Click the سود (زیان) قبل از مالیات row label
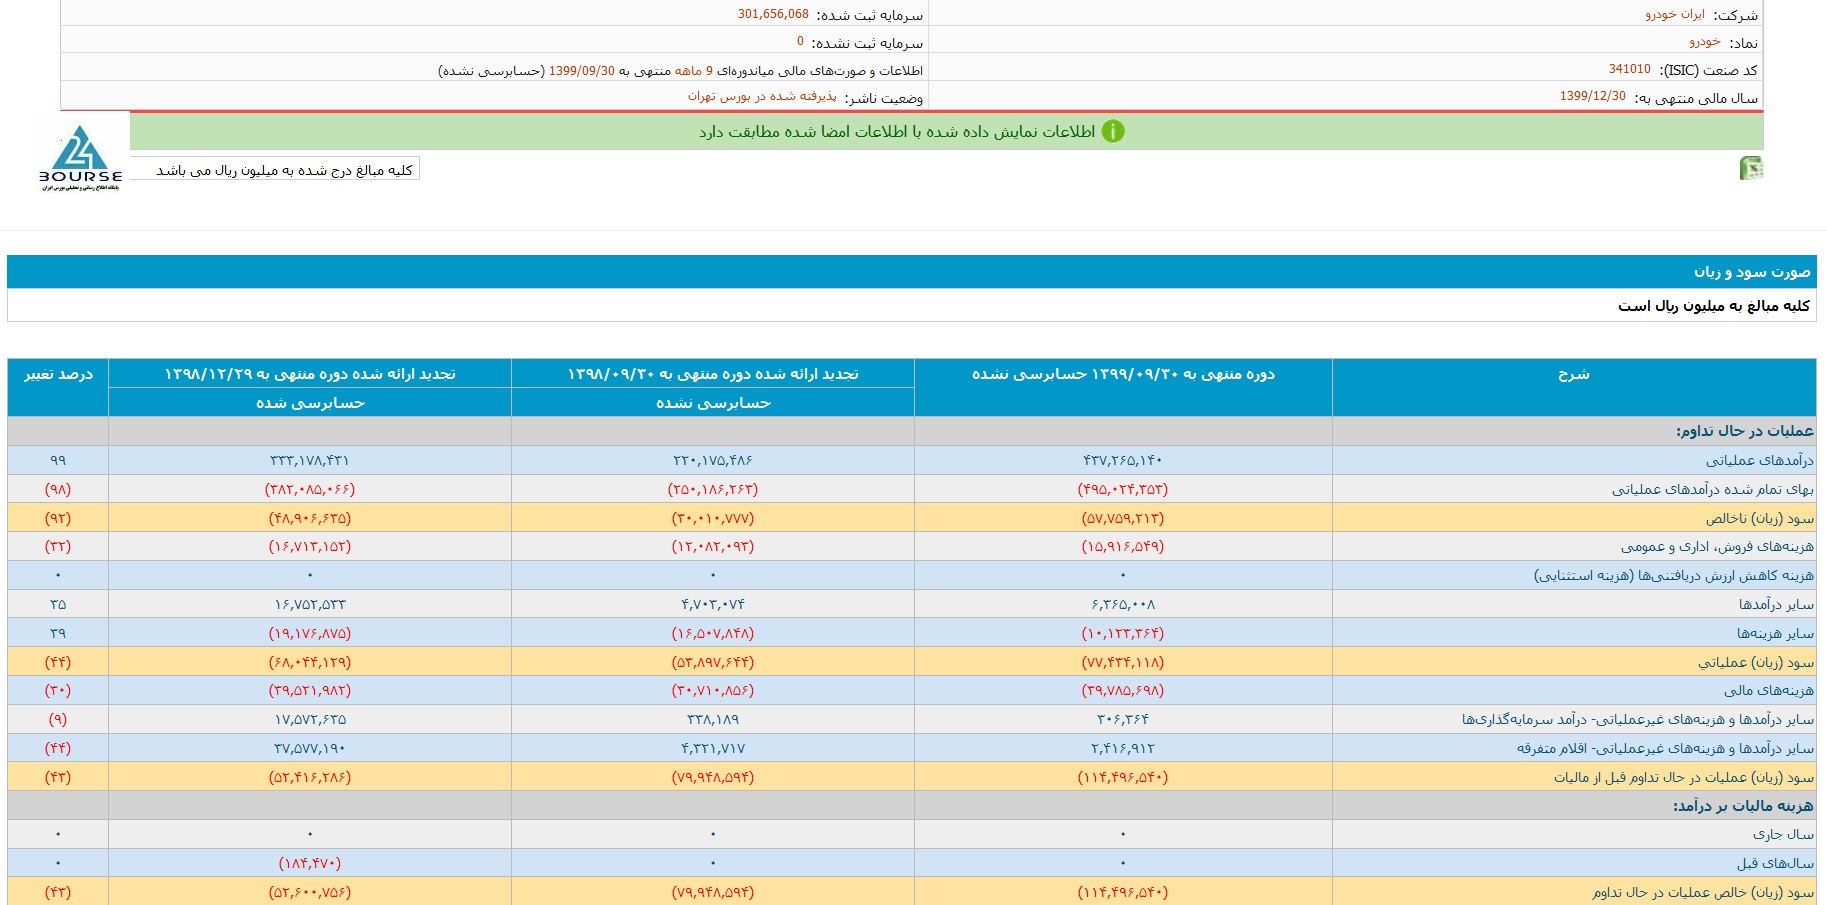Screen dimensions: 1827x905 (x=1683, y=777)
